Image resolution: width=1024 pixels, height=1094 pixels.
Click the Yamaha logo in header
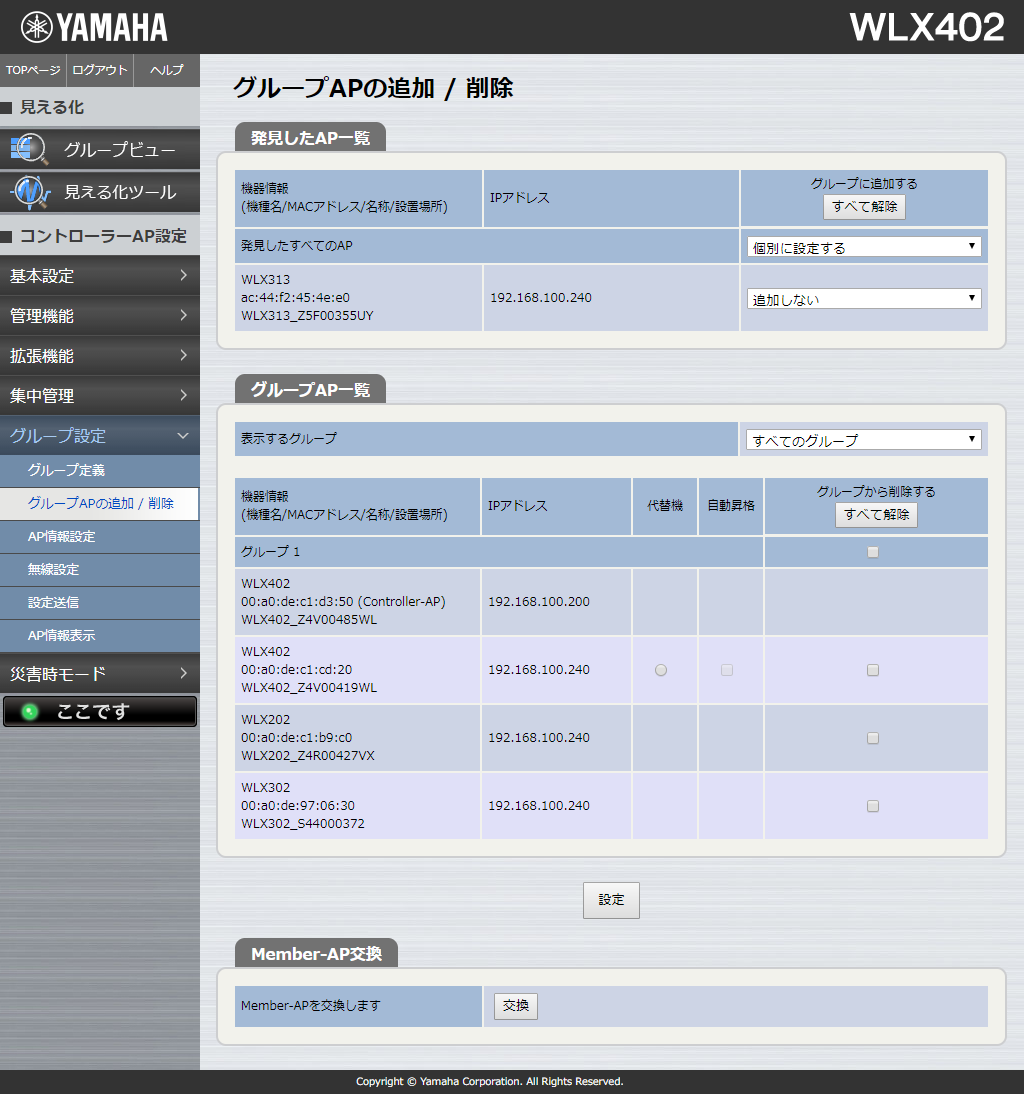coord(95,27)
